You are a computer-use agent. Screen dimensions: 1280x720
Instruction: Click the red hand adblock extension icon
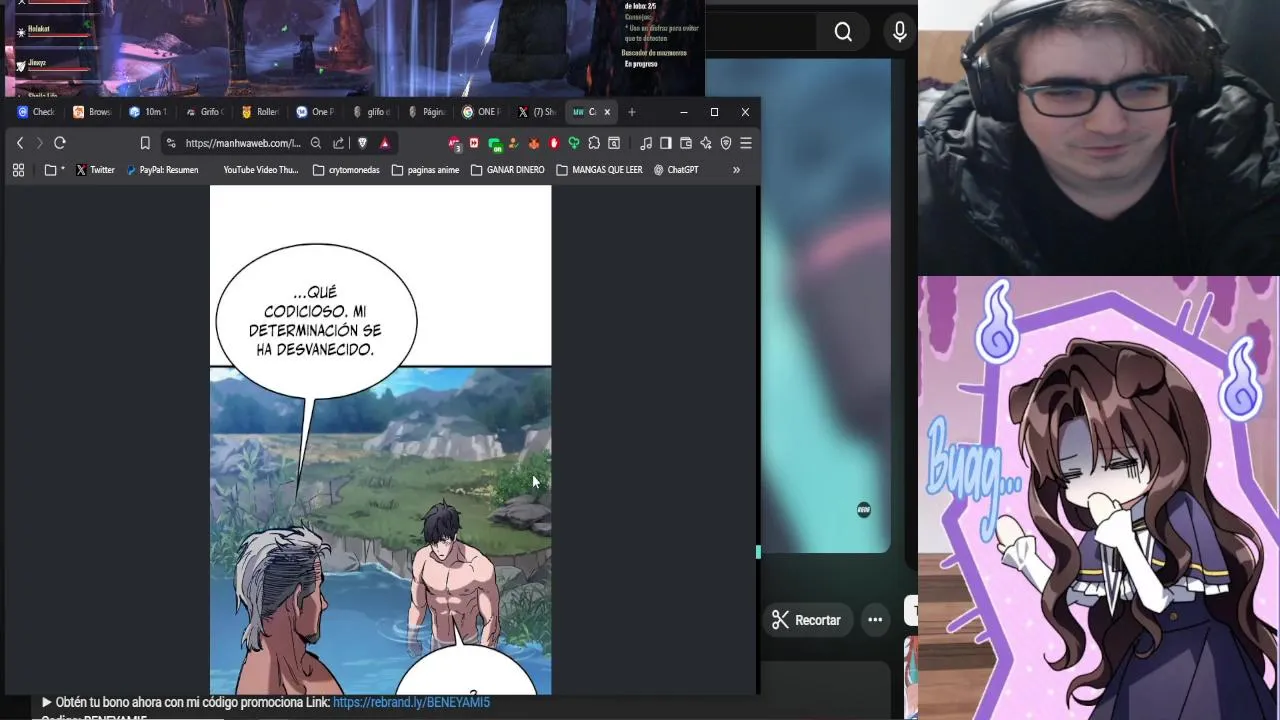click(554, 143)
